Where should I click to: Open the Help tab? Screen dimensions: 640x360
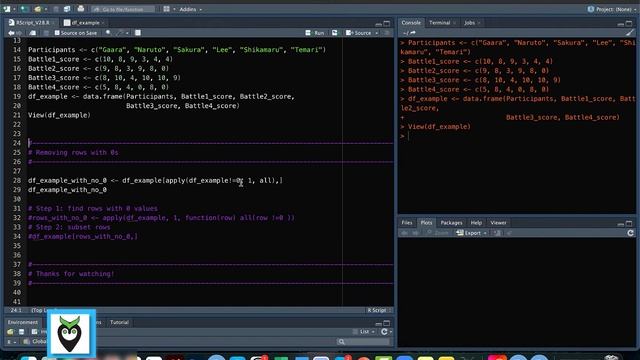(x=476, y=223)
